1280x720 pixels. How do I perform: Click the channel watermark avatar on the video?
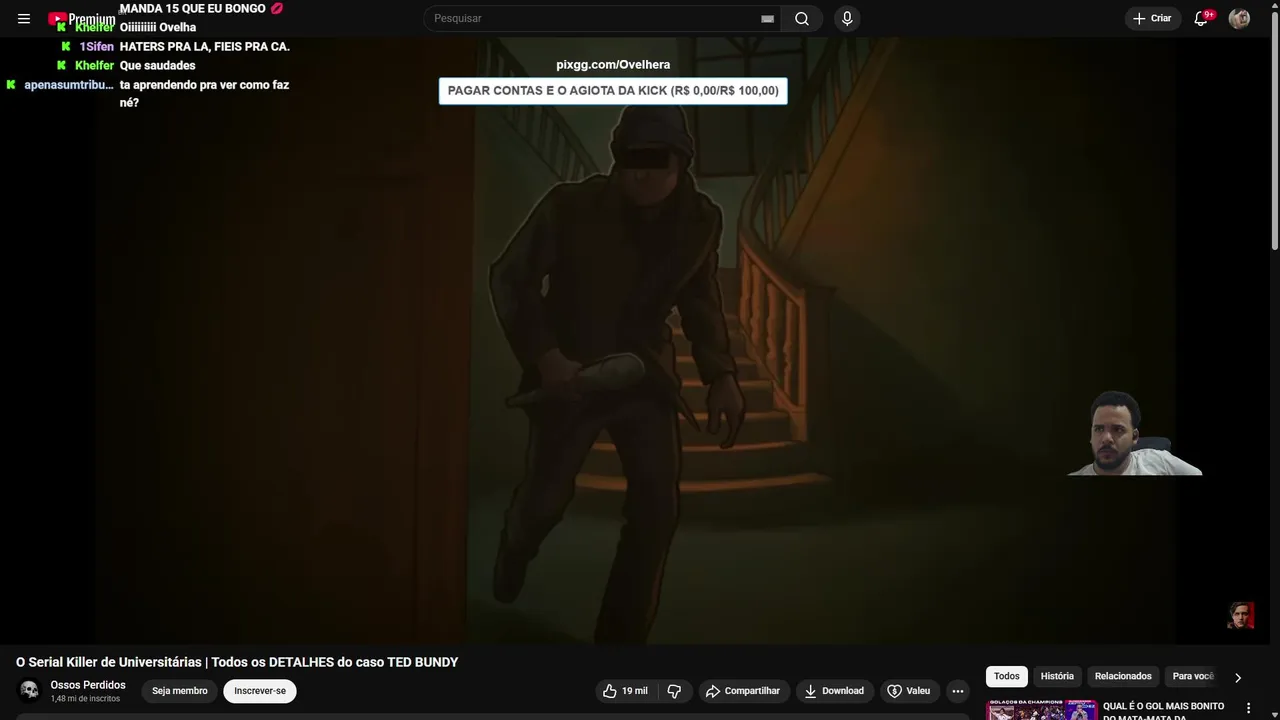(x=1241, y=615)
